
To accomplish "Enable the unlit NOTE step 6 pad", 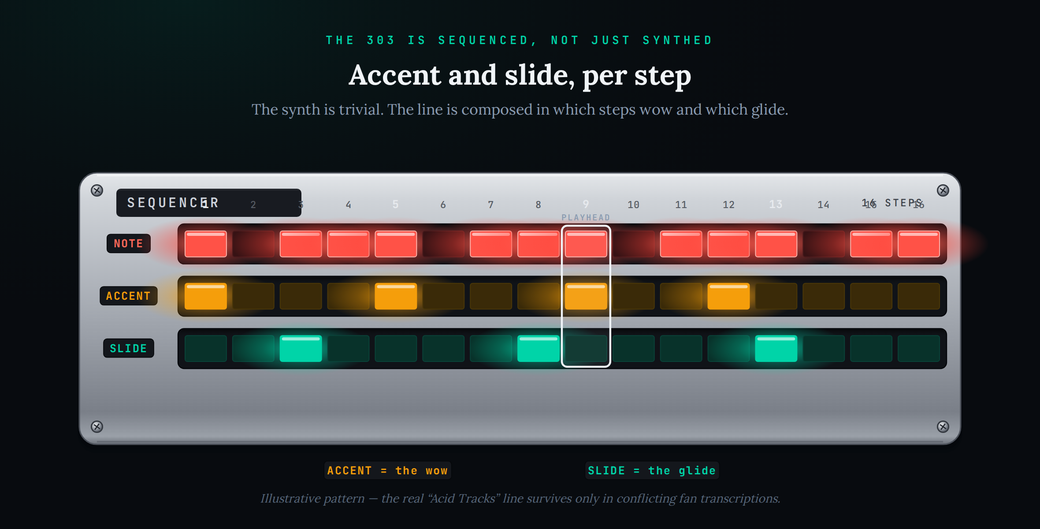I will coord(443,244).
